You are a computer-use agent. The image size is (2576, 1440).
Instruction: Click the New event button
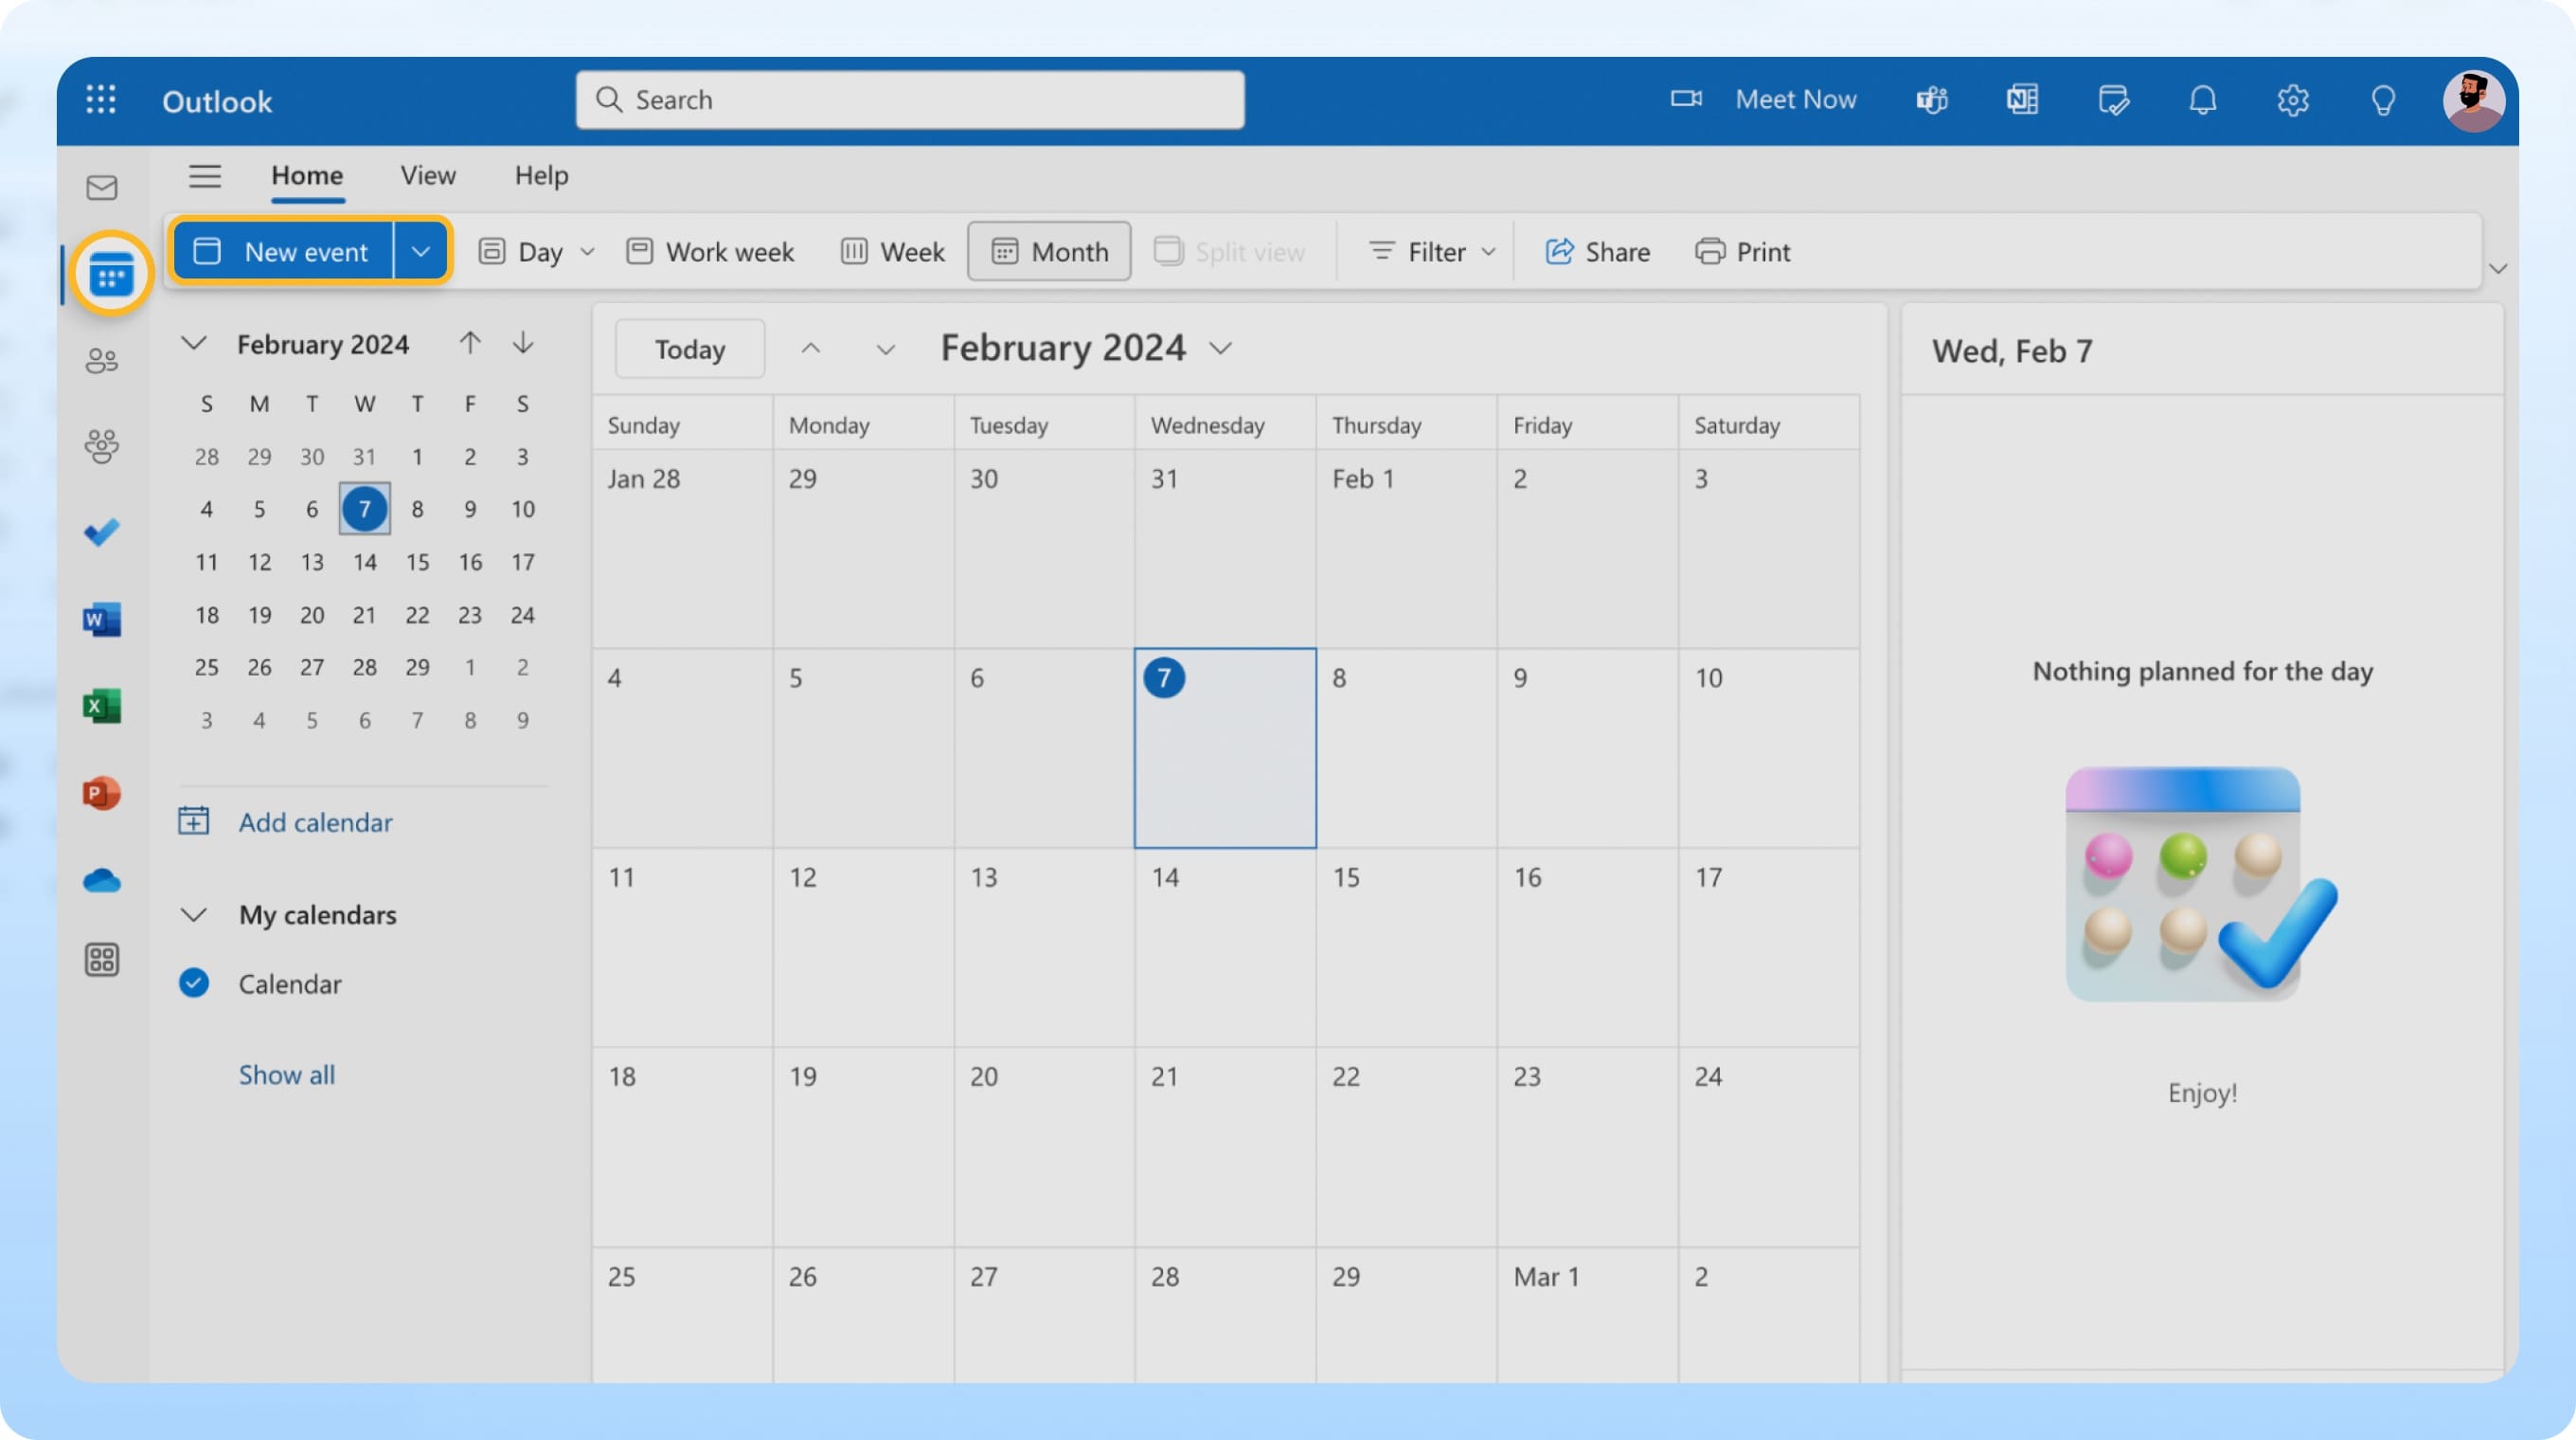pyautogui.click(x=282, y=251)
